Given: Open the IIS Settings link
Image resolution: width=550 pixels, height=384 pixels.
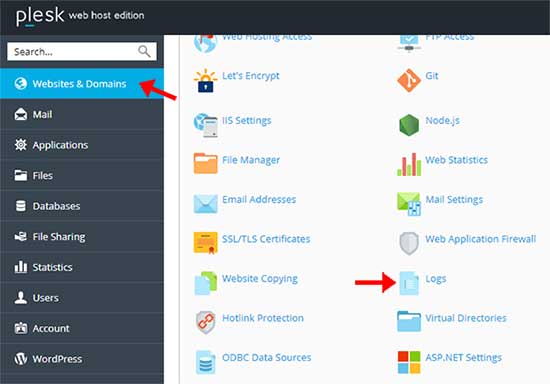Looking at the screenshot, I should (247, 120).
